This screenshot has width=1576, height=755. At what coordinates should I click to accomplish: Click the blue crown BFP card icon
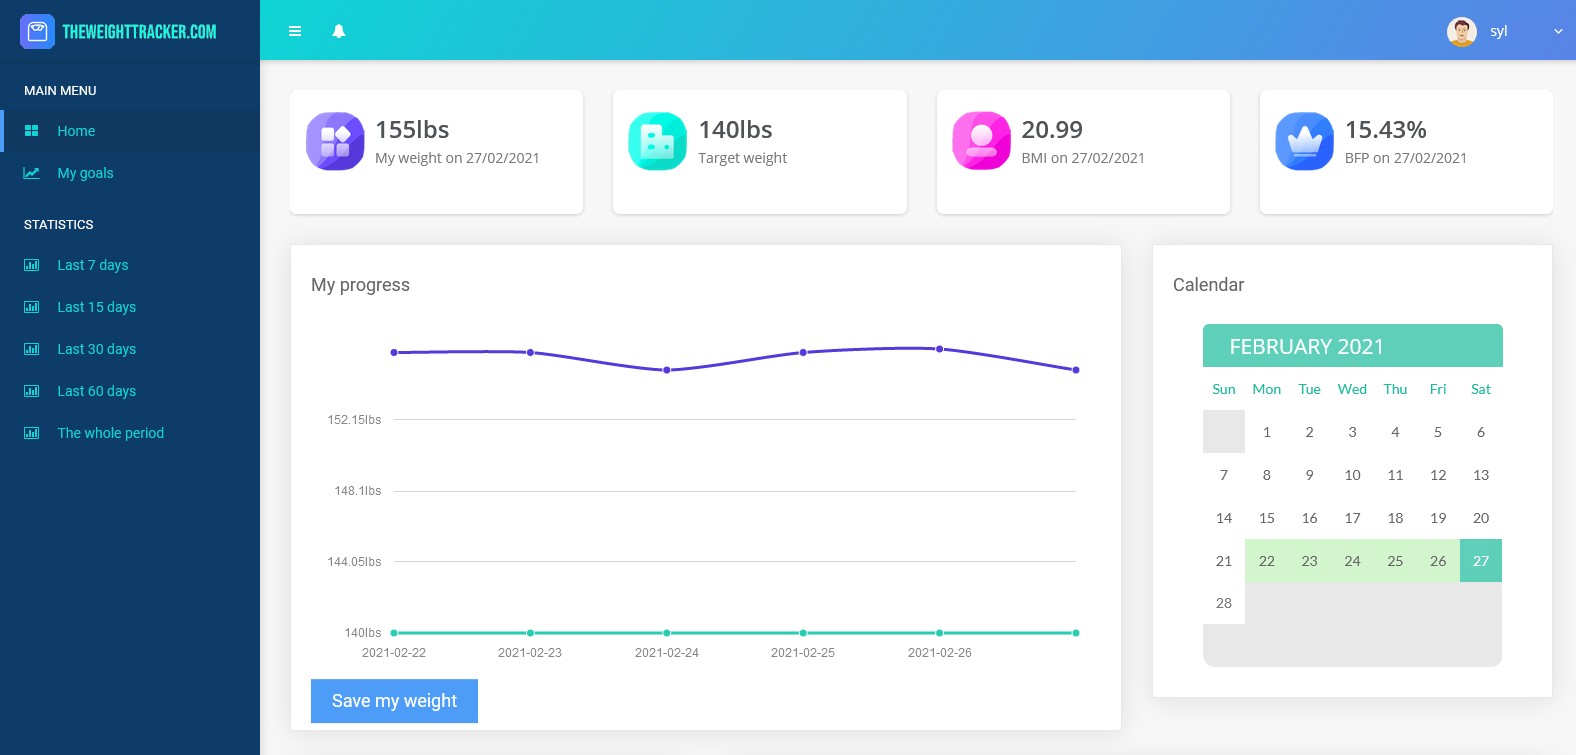coord(1304,141)
